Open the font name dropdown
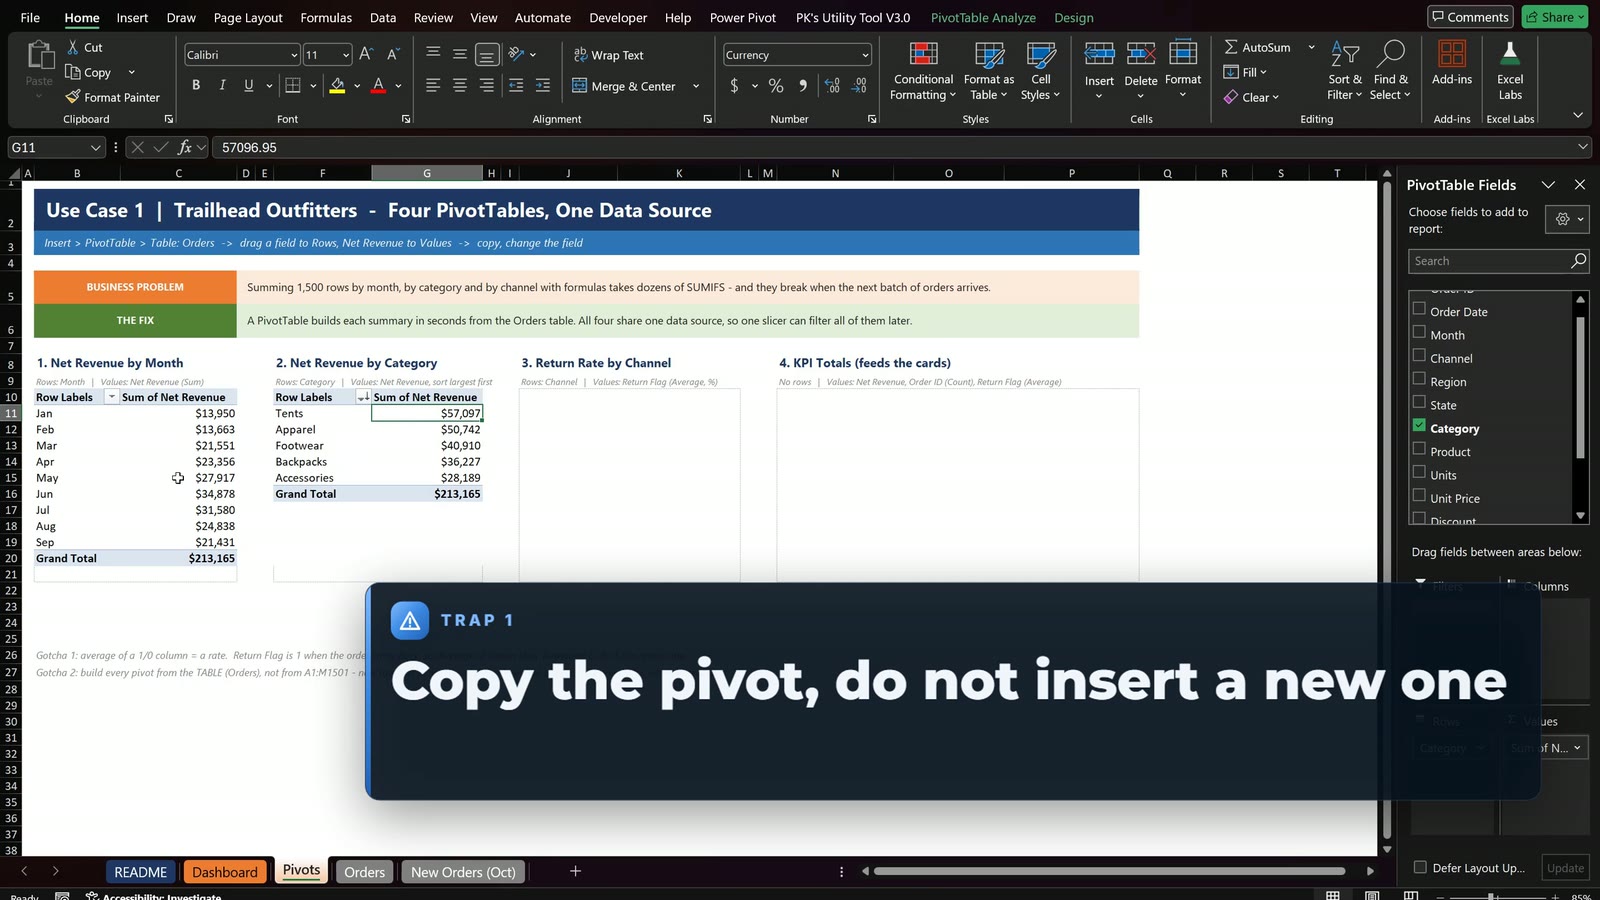1600x900 pixels. click(294, 55)
